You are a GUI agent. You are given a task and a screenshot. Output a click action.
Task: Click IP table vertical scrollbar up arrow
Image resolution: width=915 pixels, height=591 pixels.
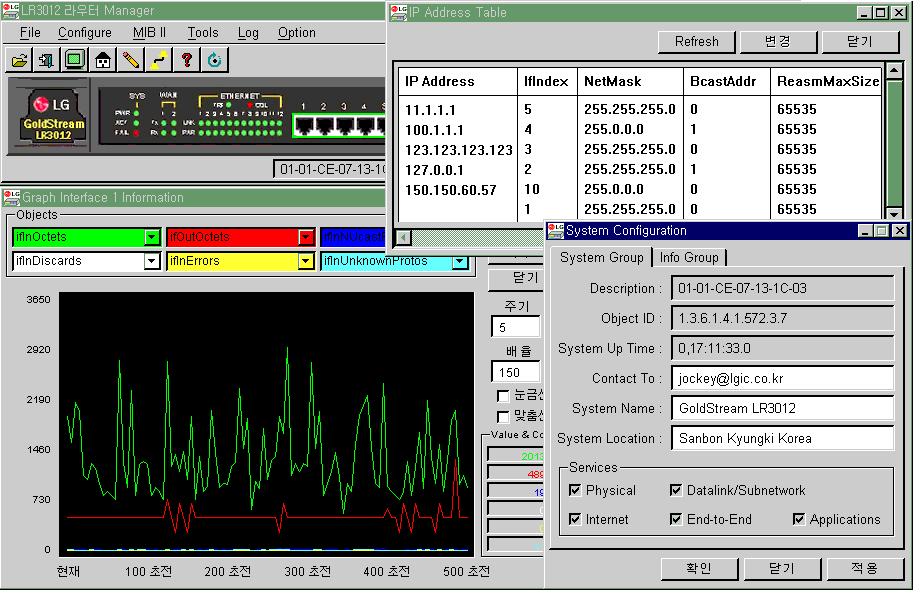click(x=894, y=71)
